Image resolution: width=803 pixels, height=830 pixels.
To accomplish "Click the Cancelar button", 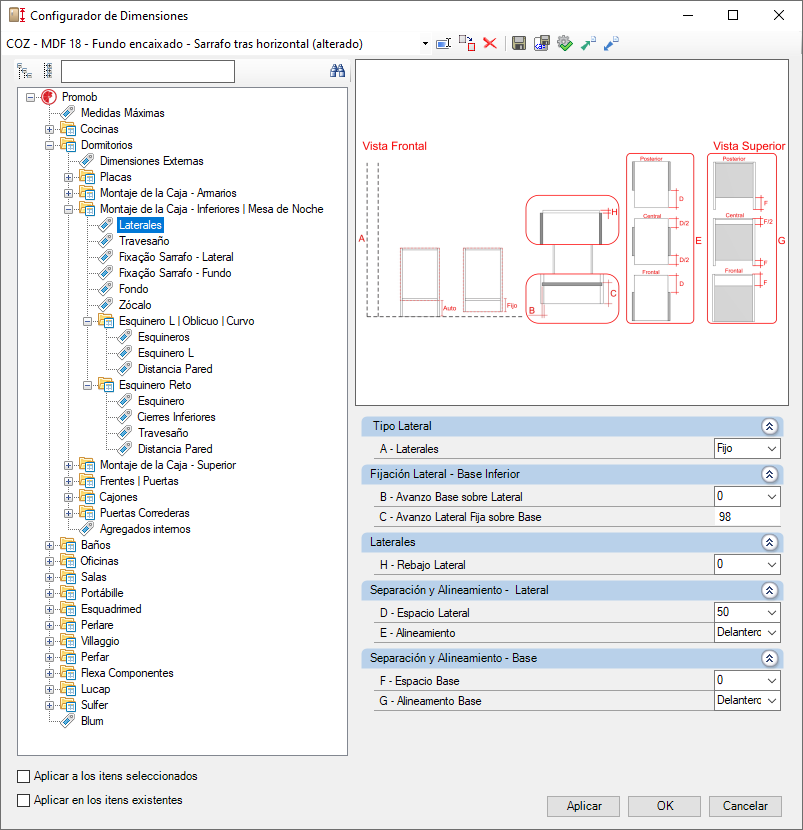I will [745, 806].
